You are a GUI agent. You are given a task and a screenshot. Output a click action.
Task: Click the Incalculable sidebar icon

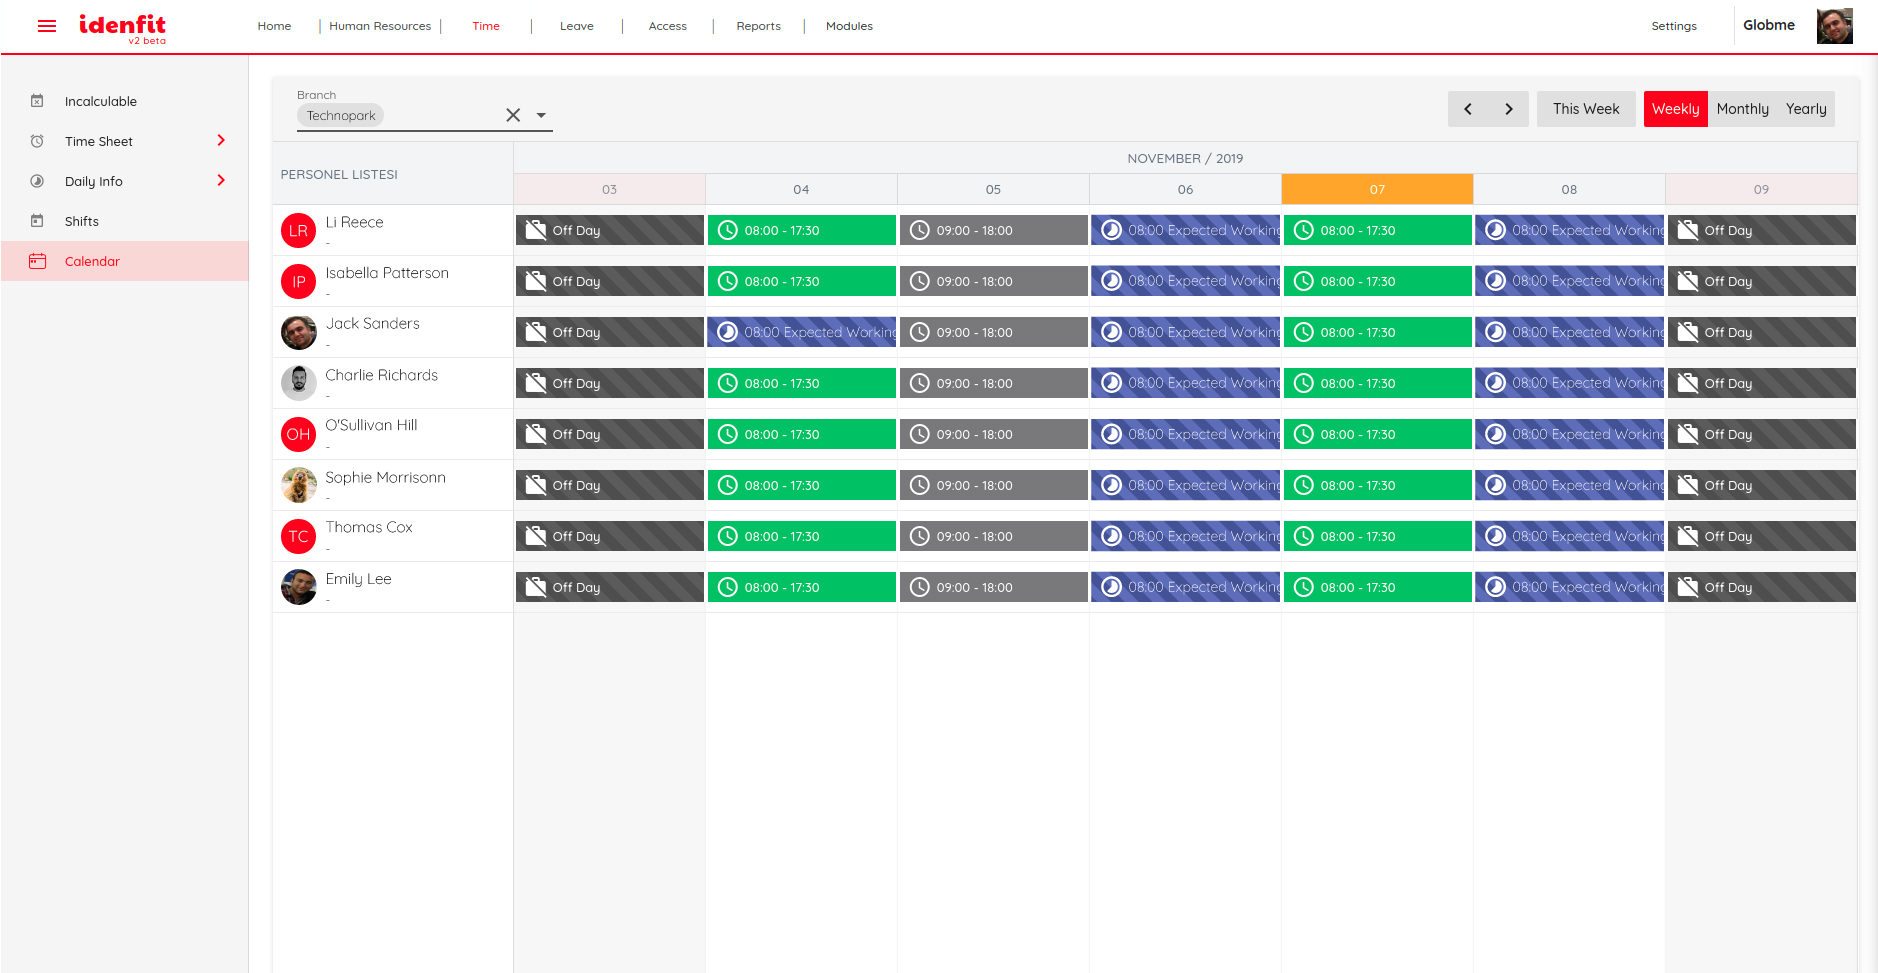point(37,101)
